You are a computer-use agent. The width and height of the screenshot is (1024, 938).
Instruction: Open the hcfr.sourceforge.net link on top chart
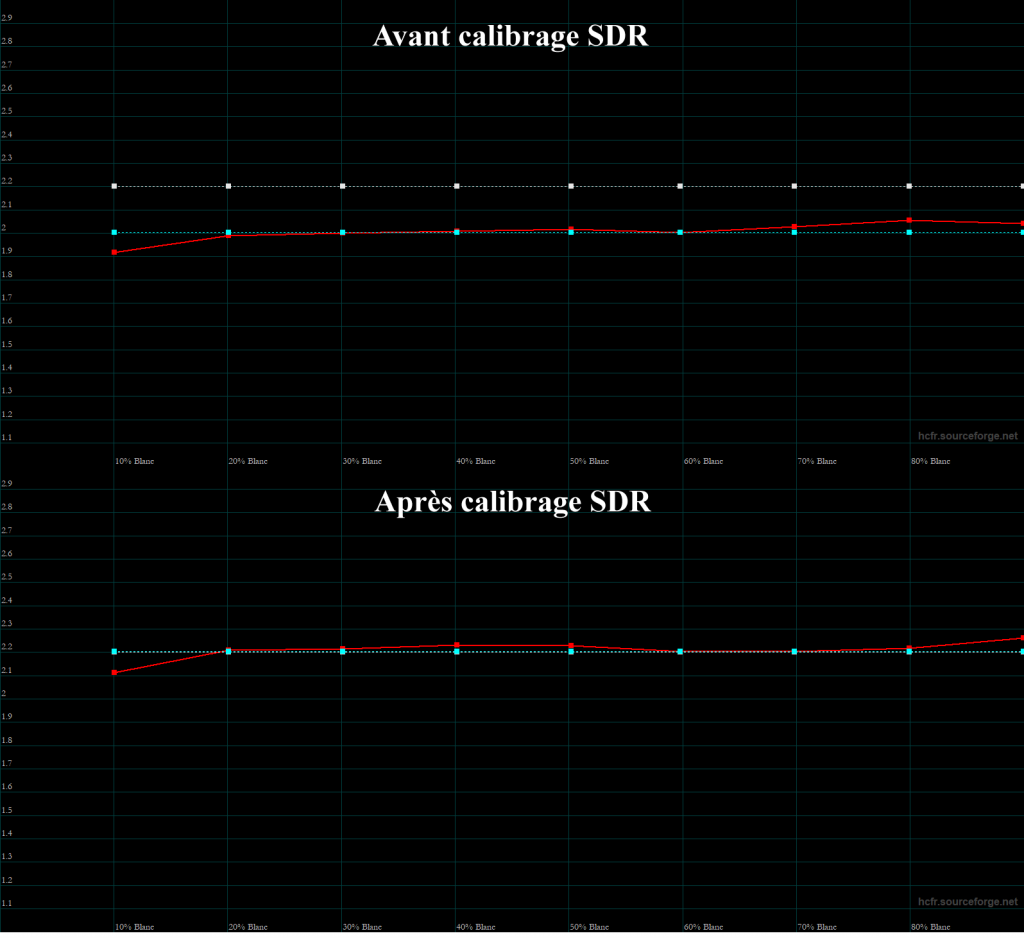[x=966, y=436]
